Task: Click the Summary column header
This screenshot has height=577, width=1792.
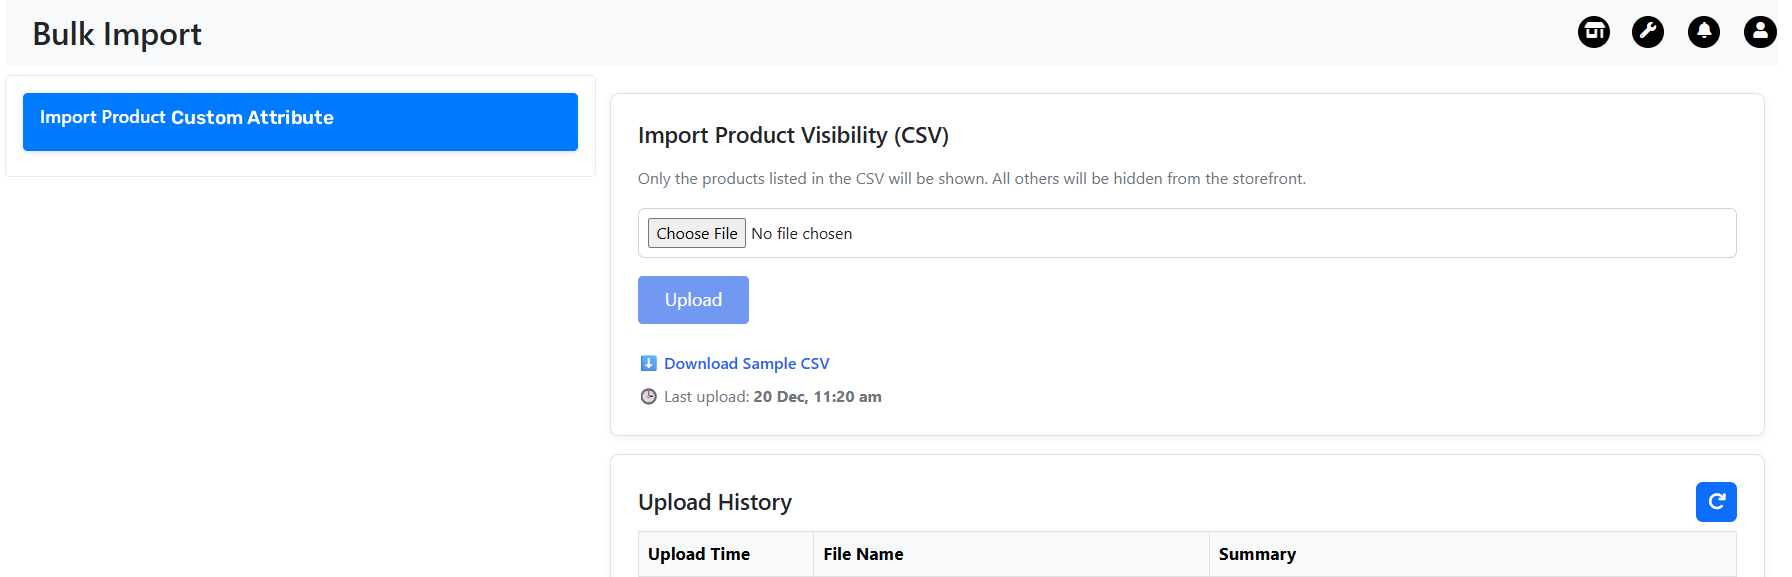Action: coord(1257,554)
